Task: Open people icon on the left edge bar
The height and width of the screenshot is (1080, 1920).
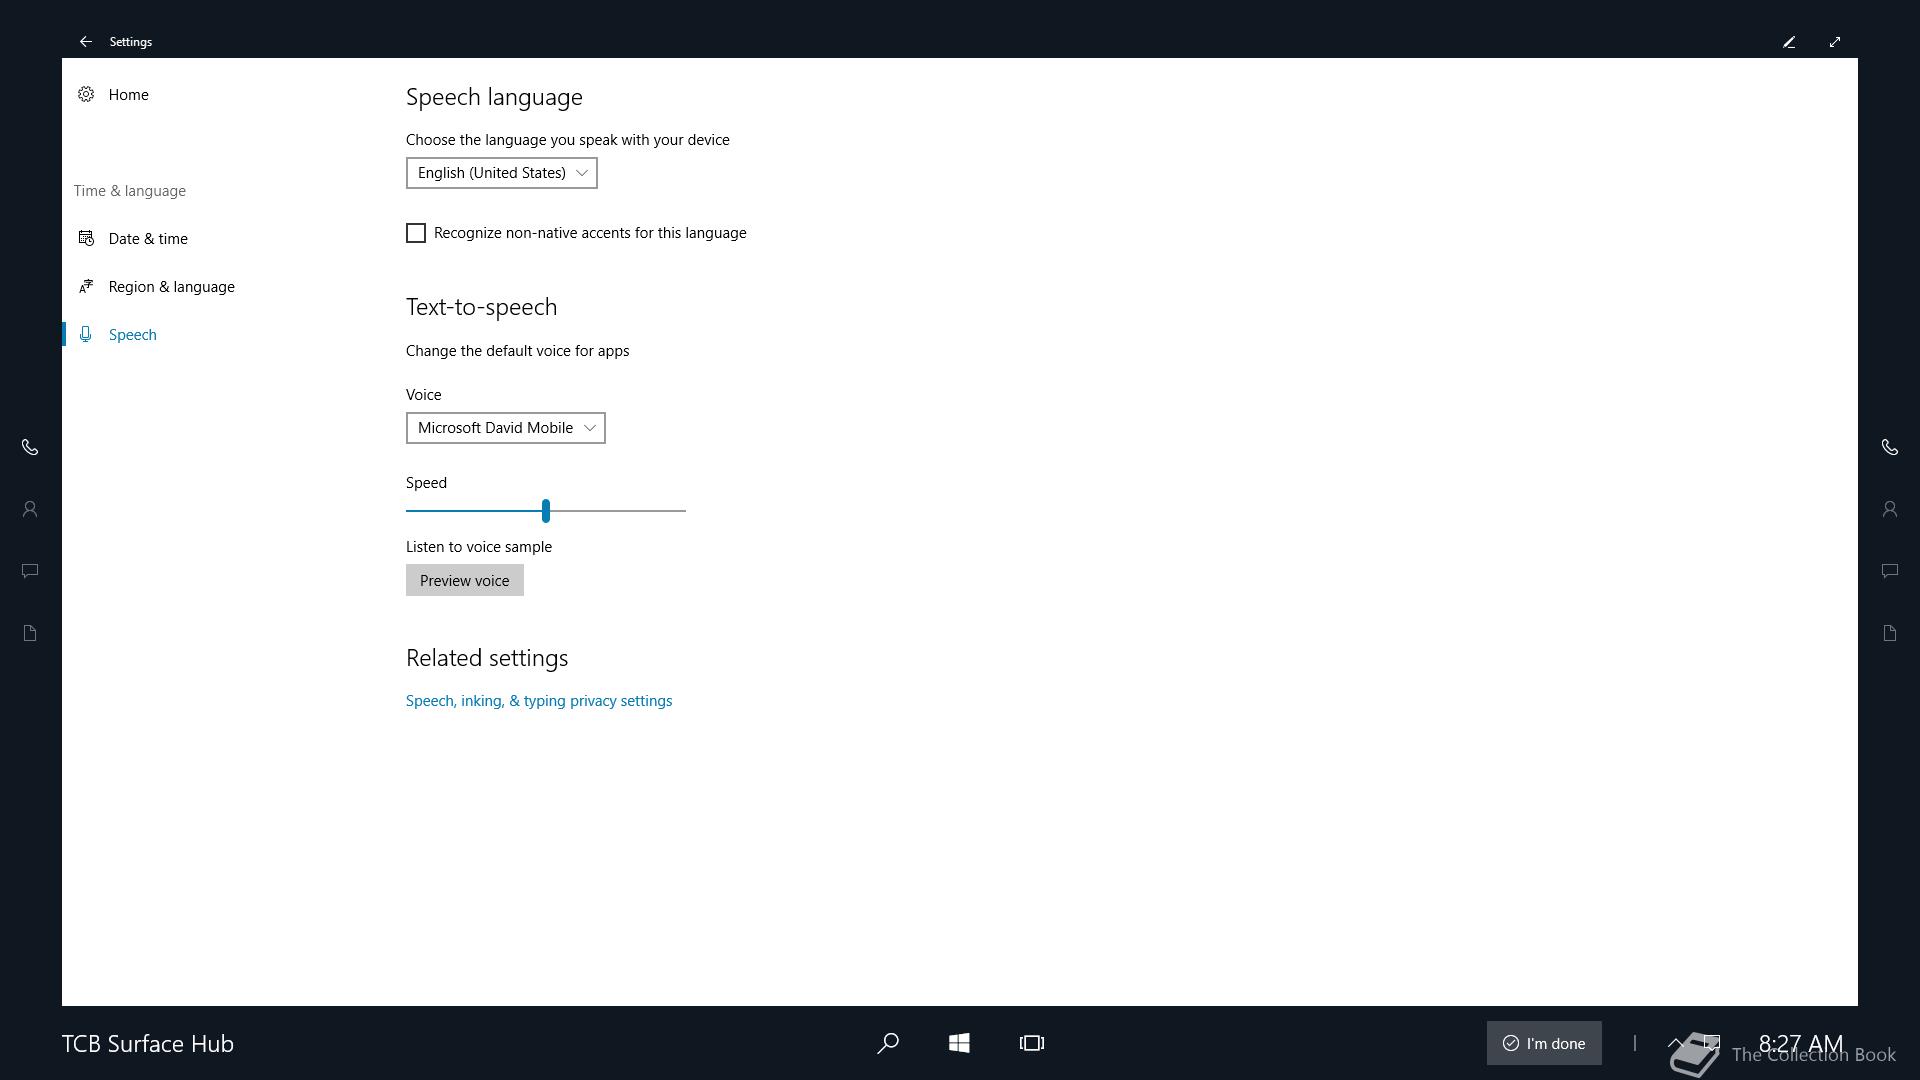Action: pyautogui.click(x=30, y=509)
